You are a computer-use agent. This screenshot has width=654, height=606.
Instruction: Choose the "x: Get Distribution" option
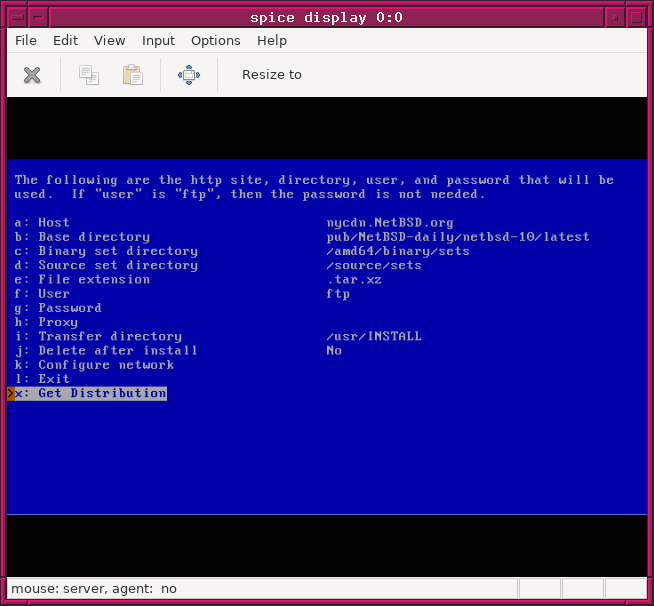click(90, 394)
